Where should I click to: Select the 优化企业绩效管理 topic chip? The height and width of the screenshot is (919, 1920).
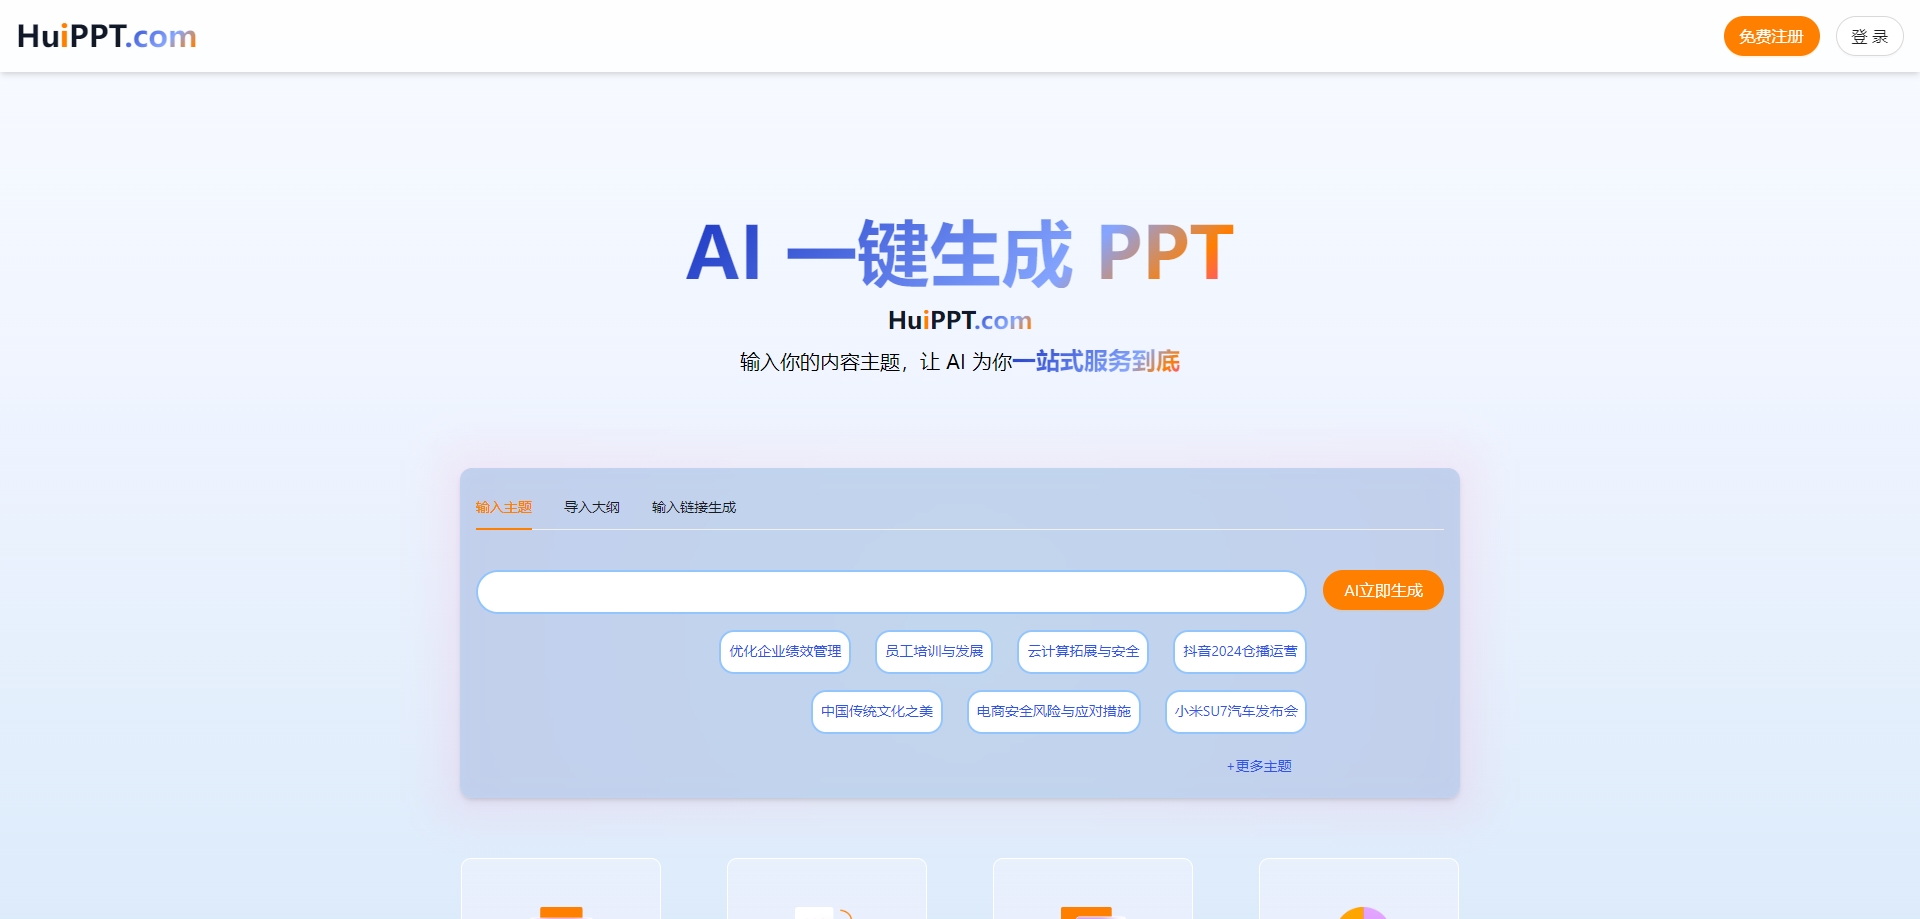[784, 651]
